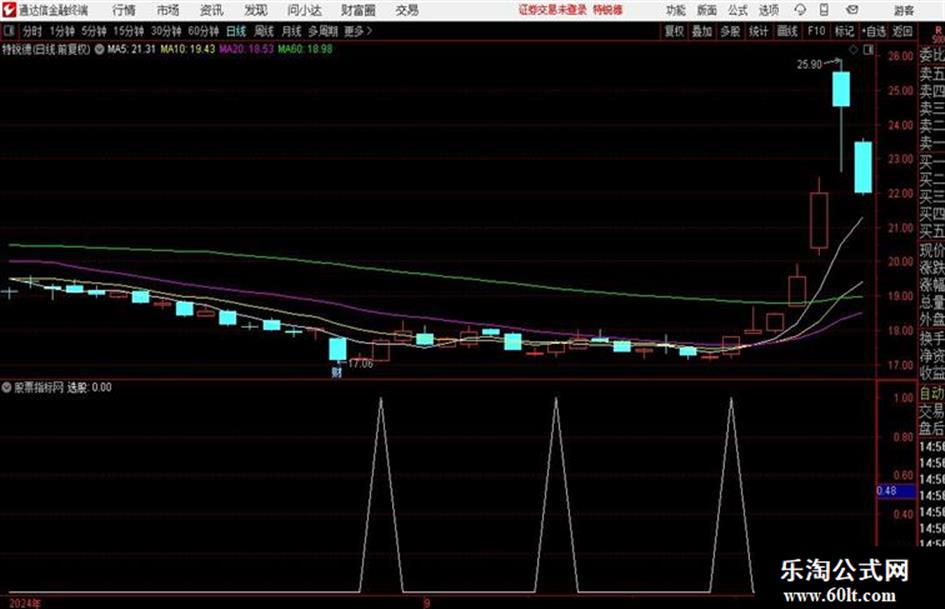The image size is (945, 609).
Task: Click the 叠加 overlay button
Action: (702, 31)
